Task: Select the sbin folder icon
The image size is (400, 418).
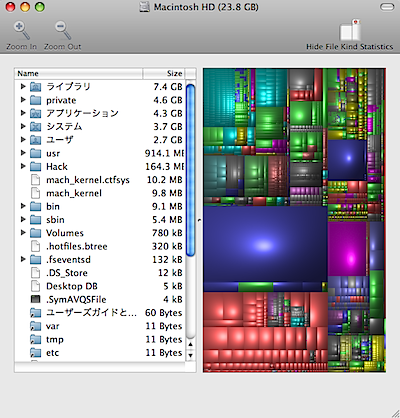Action: (x=35, y=220)
